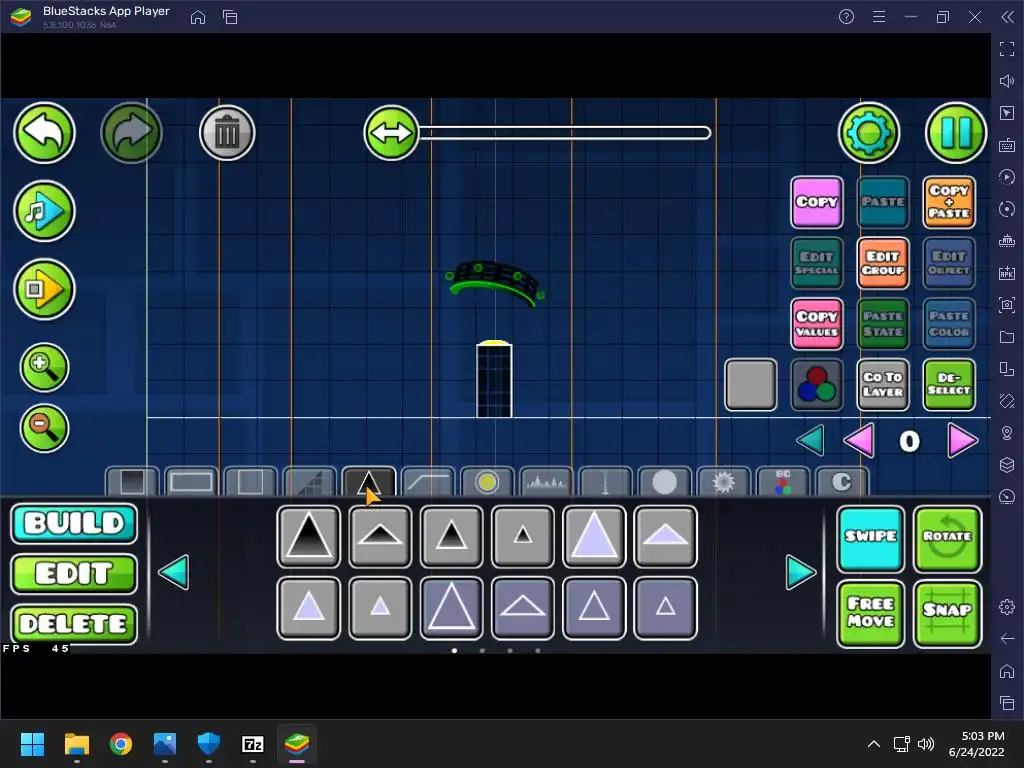1024x768 pixels.
Task: Switch to the Edit tab
Action: click(74, 573)
